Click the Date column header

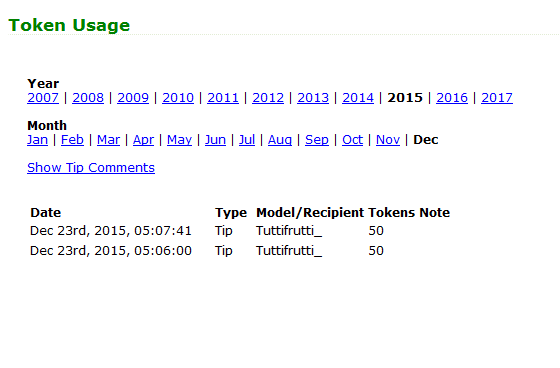tap(46, 213)
